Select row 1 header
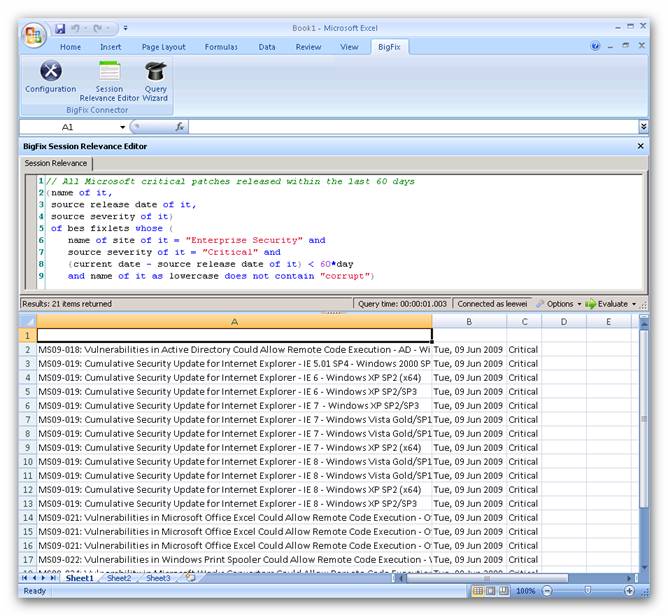Image resolution: width=668 pixels, height=616 pixels. point(28,335)
